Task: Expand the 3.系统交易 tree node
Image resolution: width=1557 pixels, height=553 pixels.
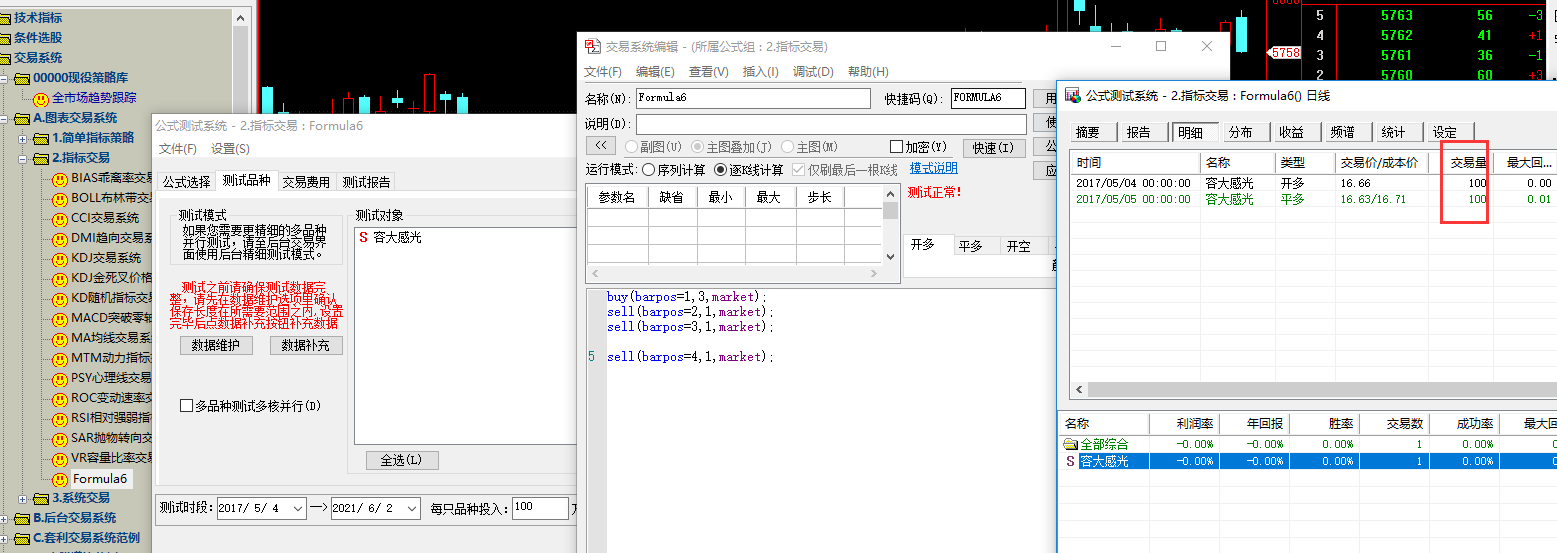Action: [x=23, y=498]
